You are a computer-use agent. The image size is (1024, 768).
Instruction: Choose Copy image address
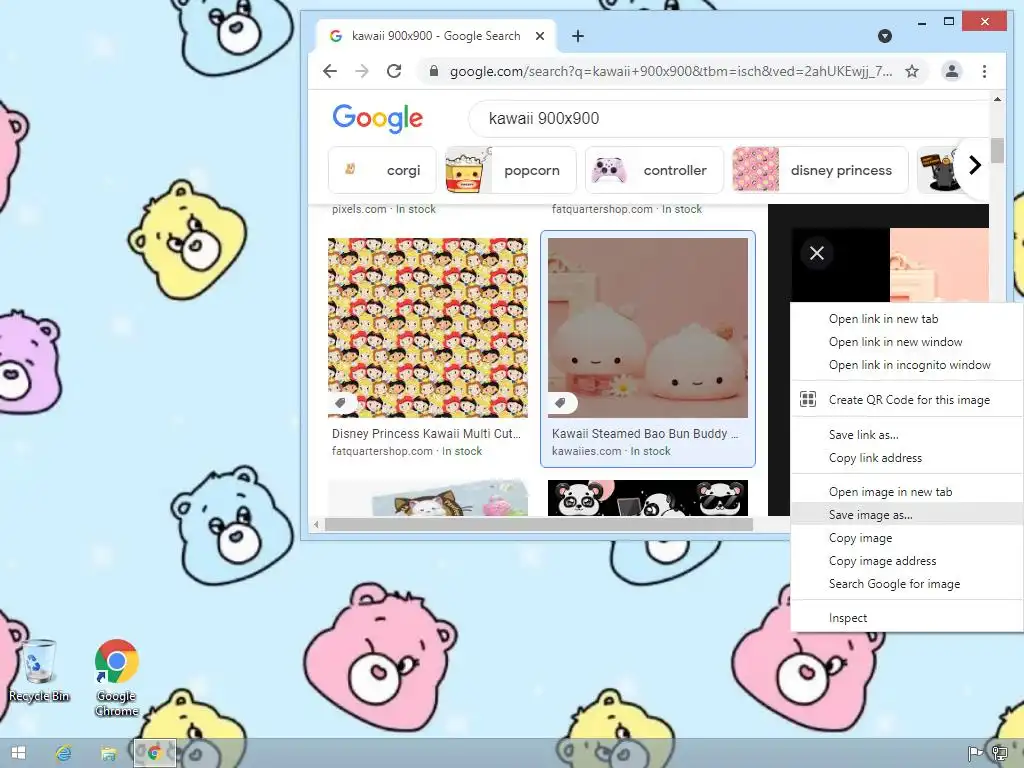[x=906, y=561]
